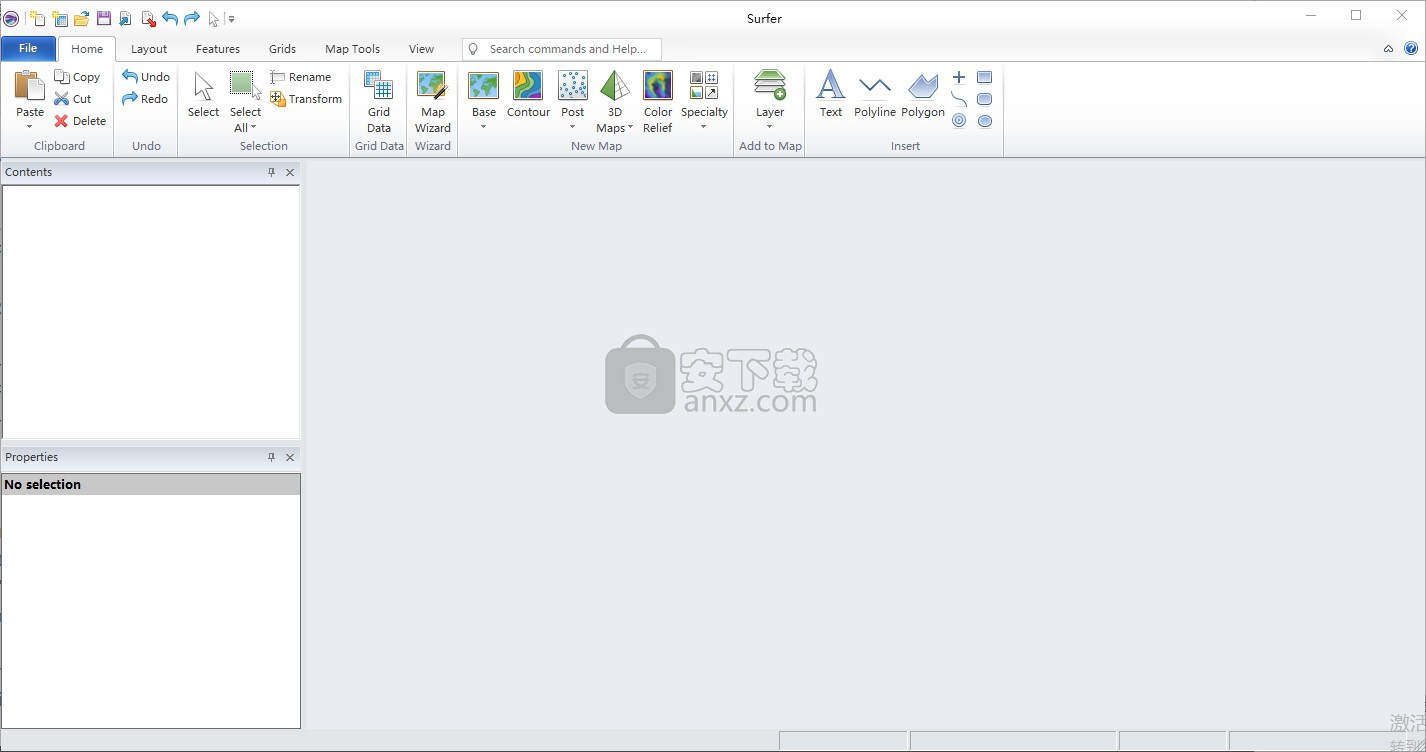Click Redo in the ribbon Undo group
The image size is (1426, 752).
[x=145, y=99]
